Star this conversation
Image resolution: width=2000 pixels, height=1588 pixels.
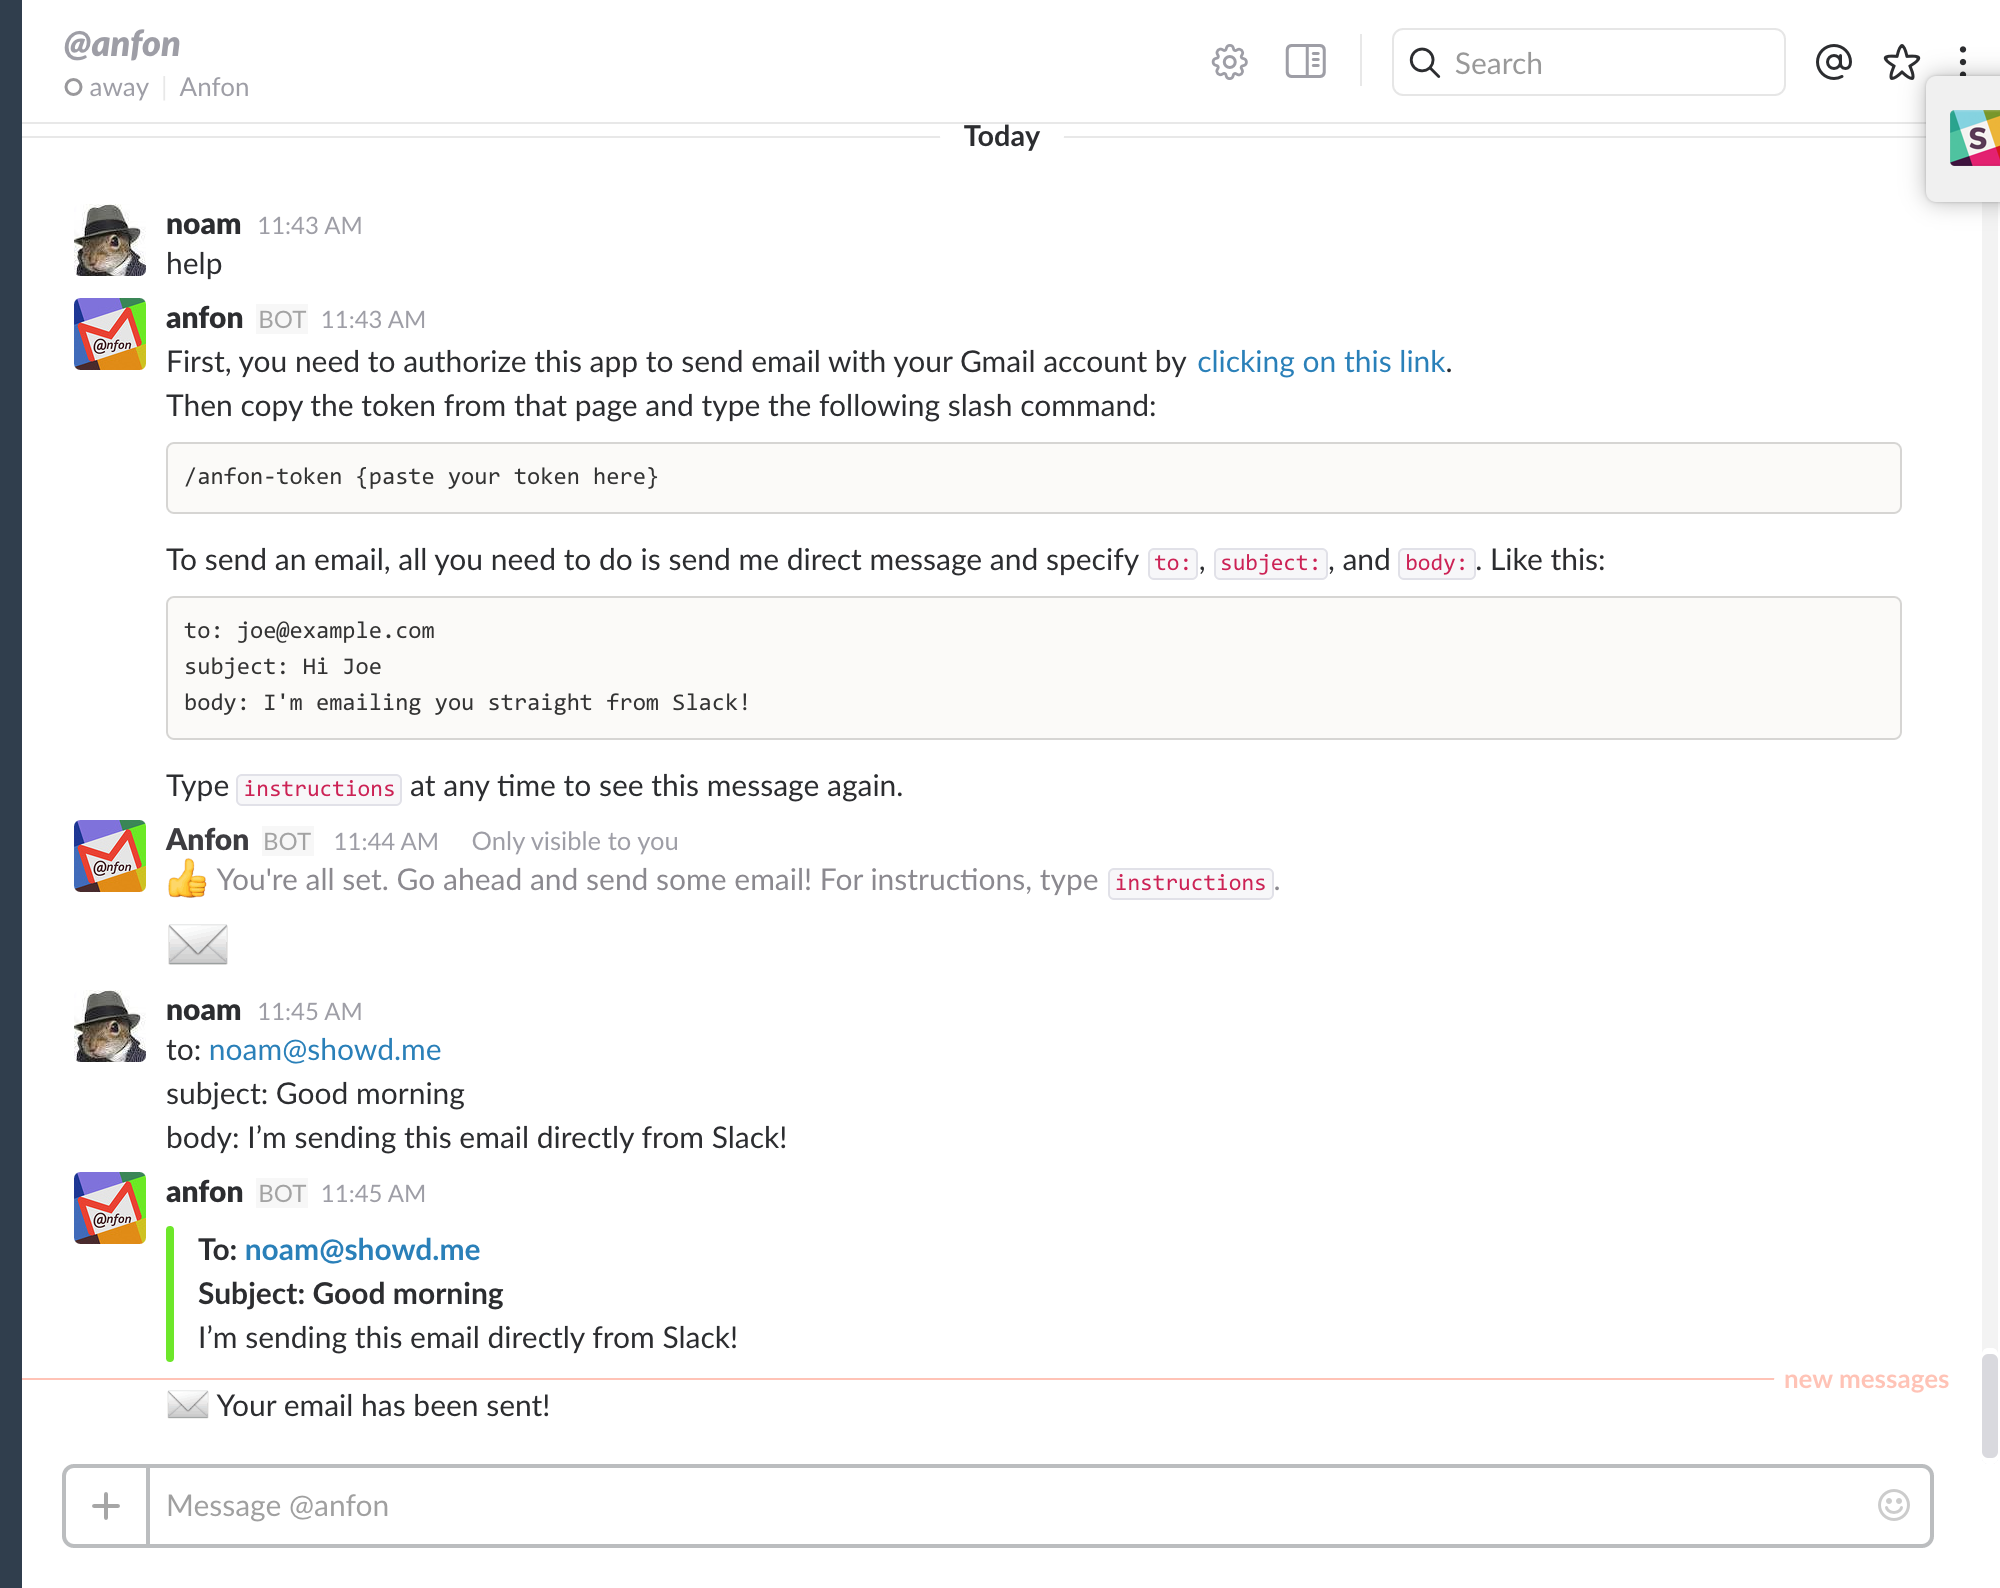click(x=1901, y=63)
